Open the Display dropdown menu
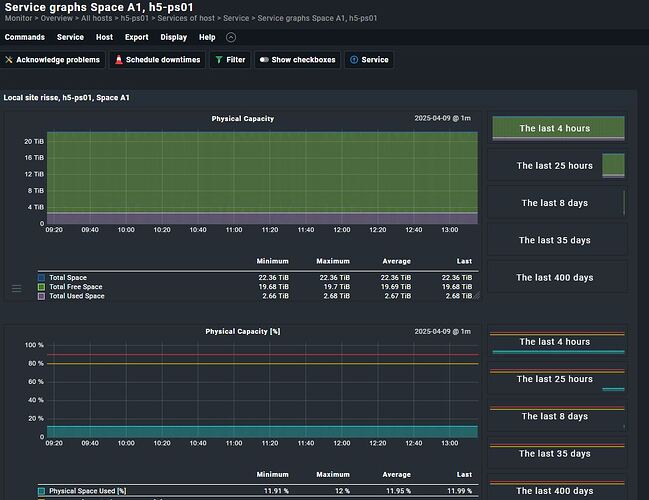Screen dimensions: 649x500 (x=174, y=37)
